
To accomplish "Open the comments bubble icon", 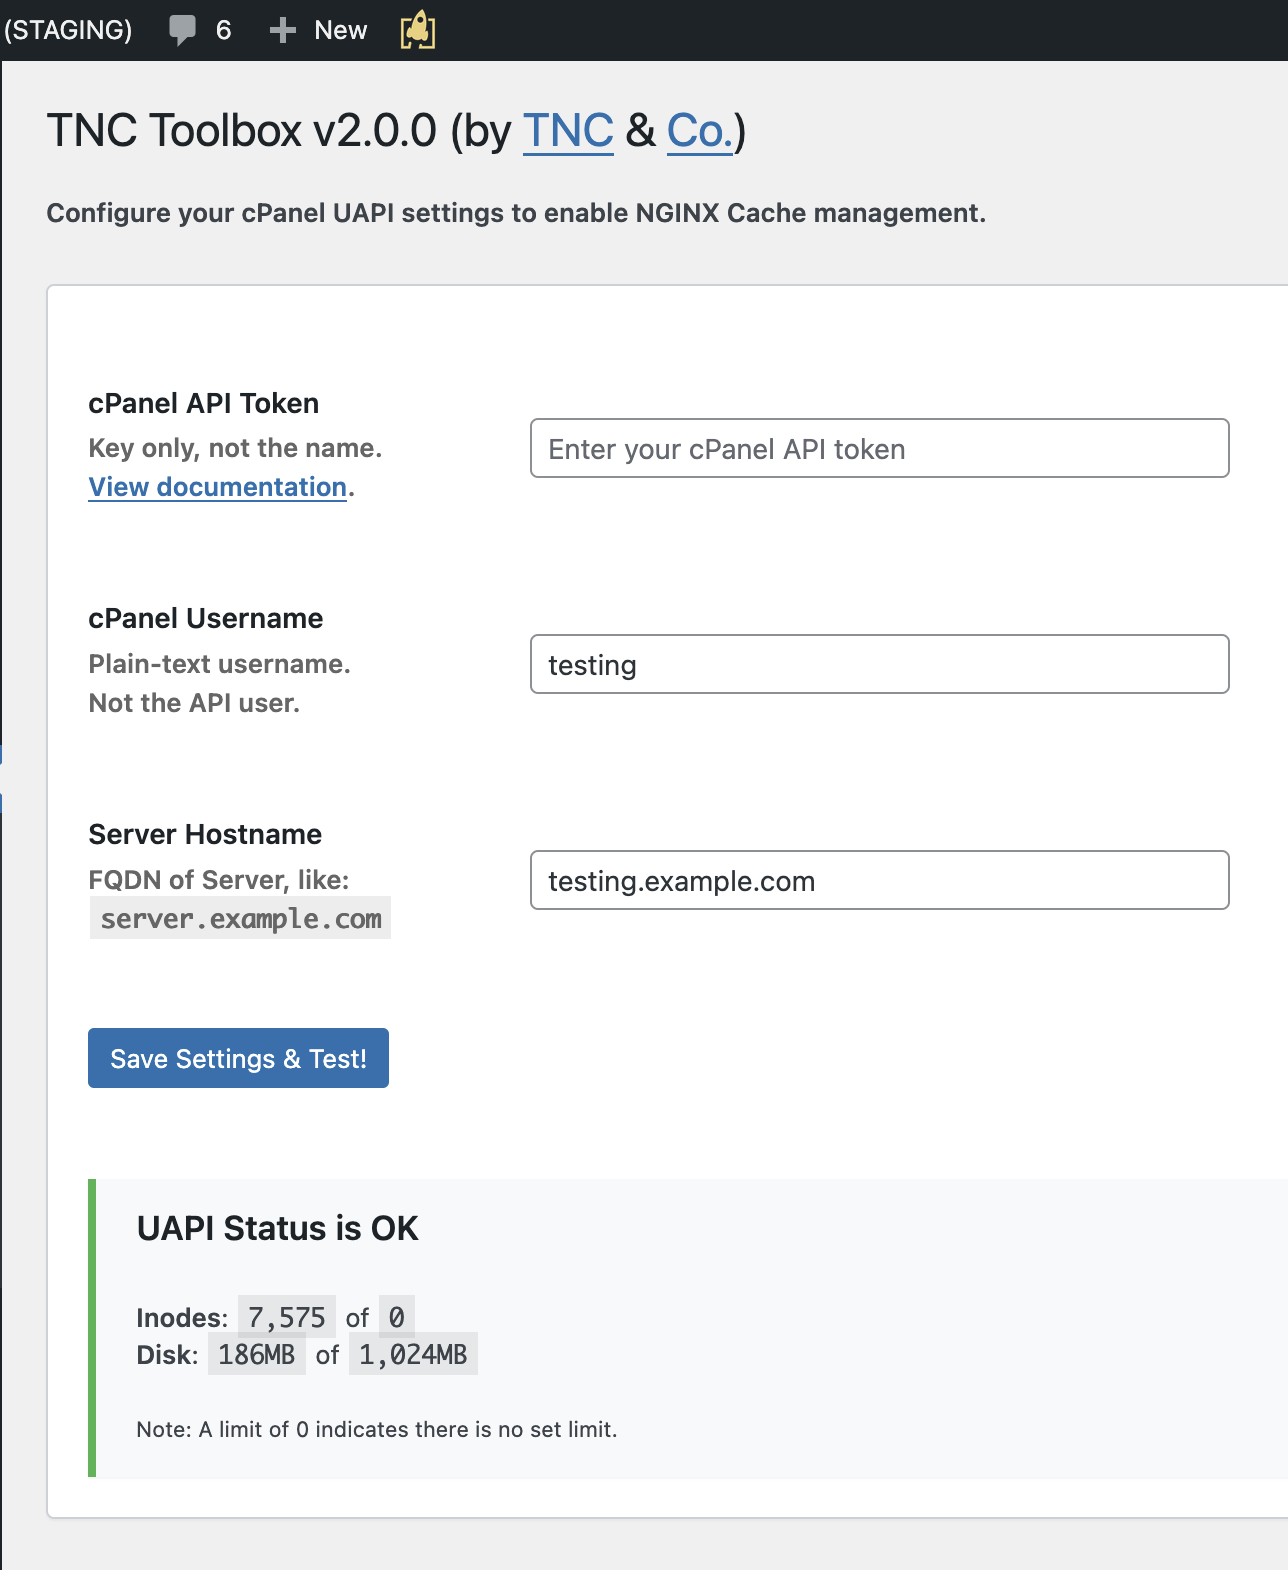I will point(182,30).
